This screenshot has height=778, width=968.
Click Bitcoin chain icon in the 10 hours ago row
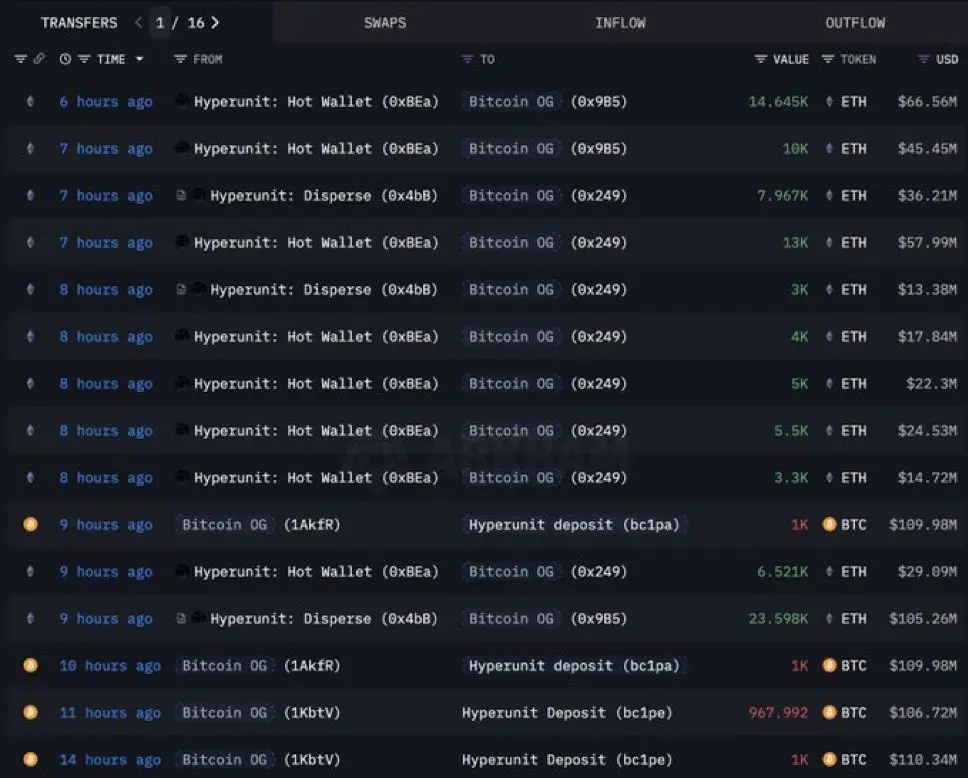click(30, 665)
